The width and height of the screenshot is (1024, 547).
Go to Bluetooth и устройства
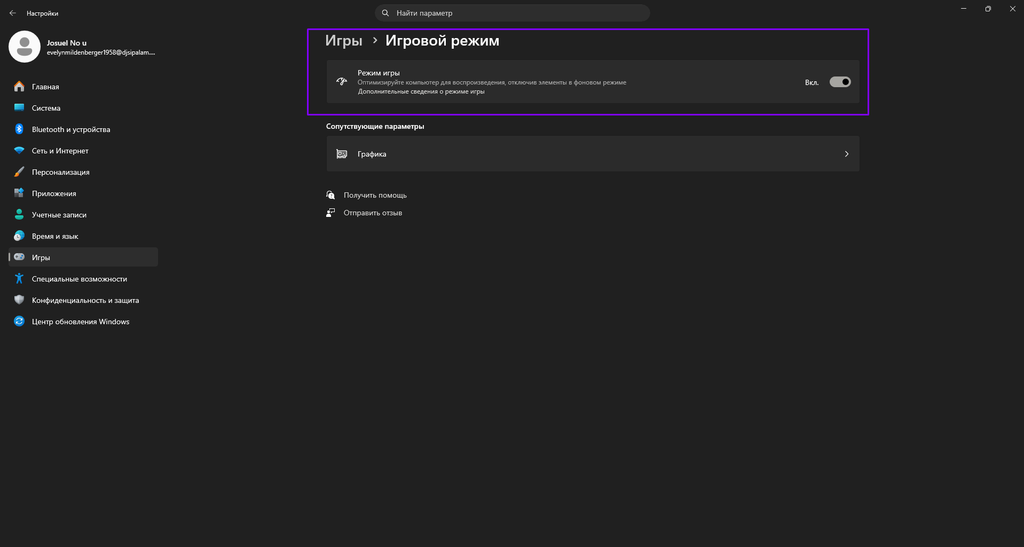(x=83, y=129)
